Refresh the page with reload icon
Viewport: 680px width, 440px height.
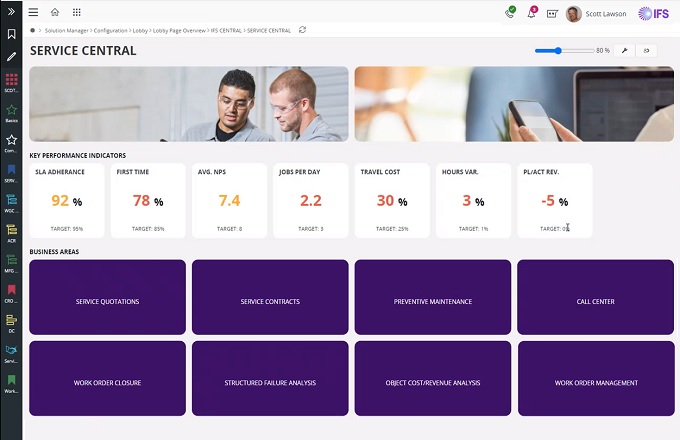tap(302, 30)
